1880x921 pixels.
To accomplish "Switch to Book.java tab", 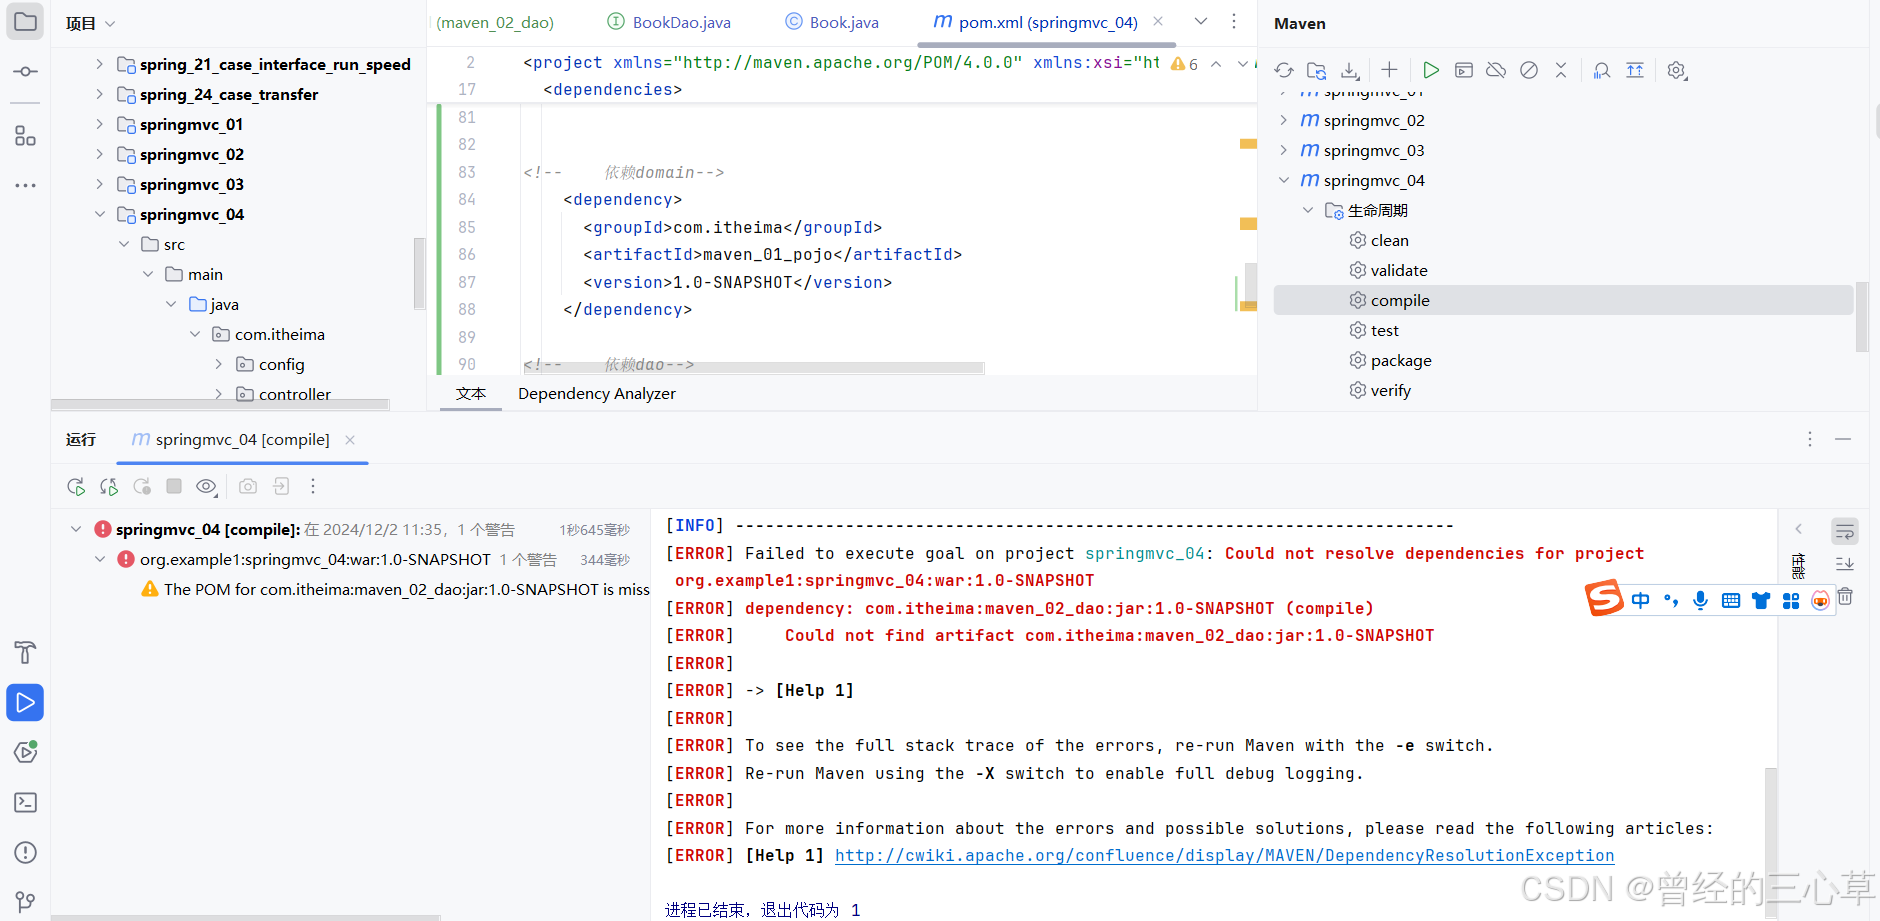I will click(832, 22).
